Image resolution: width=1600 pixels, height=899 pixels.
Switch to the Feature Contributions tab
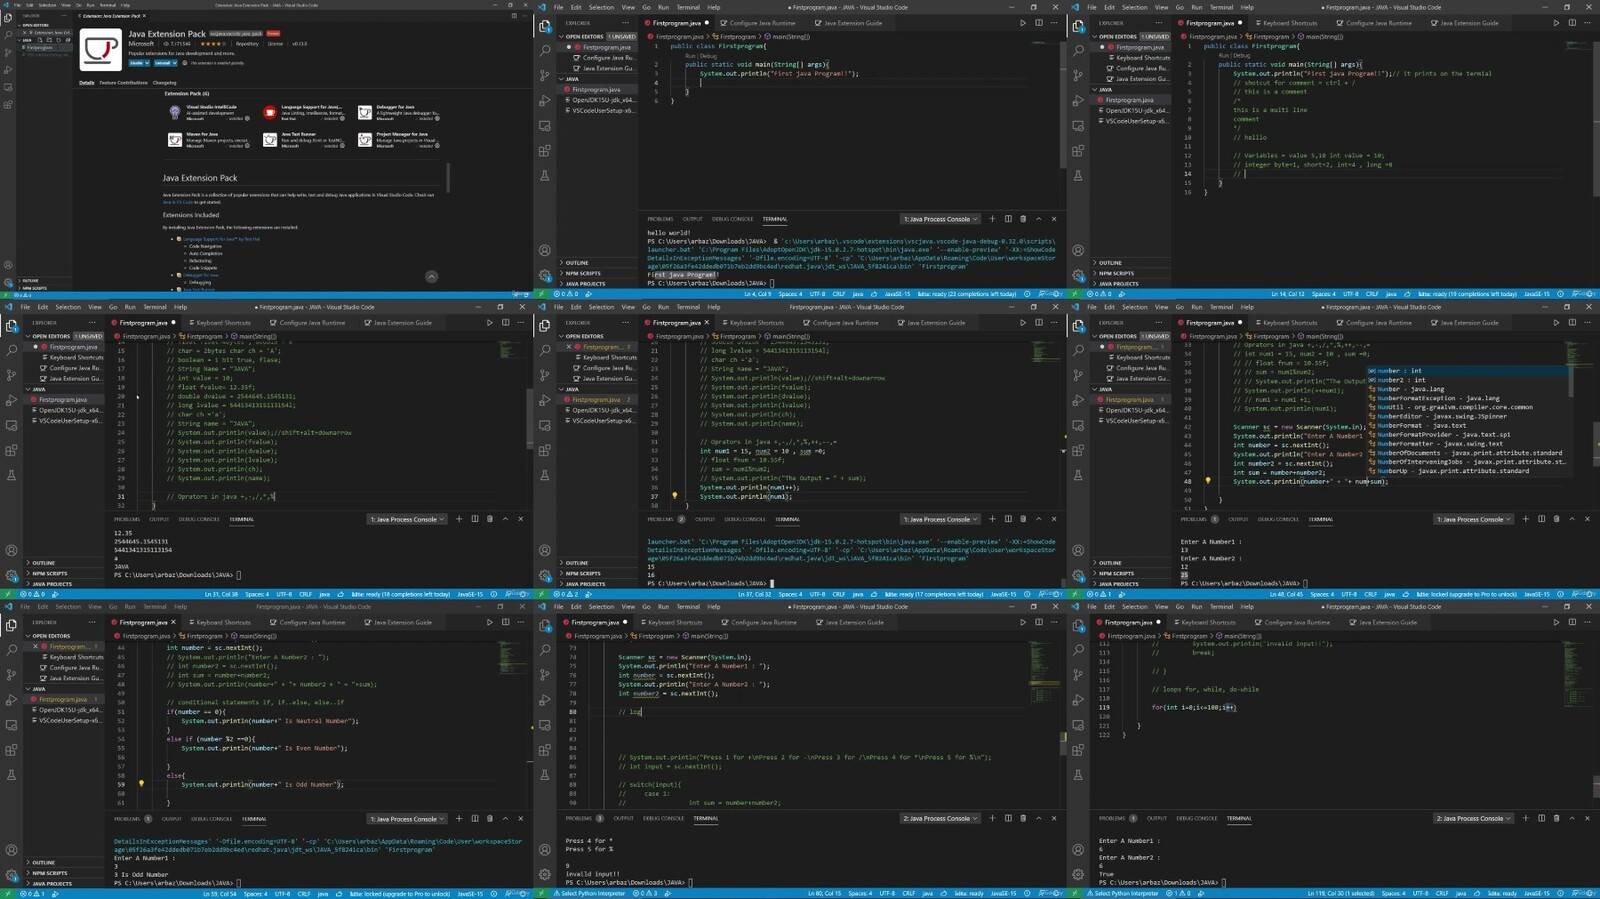click(x=123, y=82)
